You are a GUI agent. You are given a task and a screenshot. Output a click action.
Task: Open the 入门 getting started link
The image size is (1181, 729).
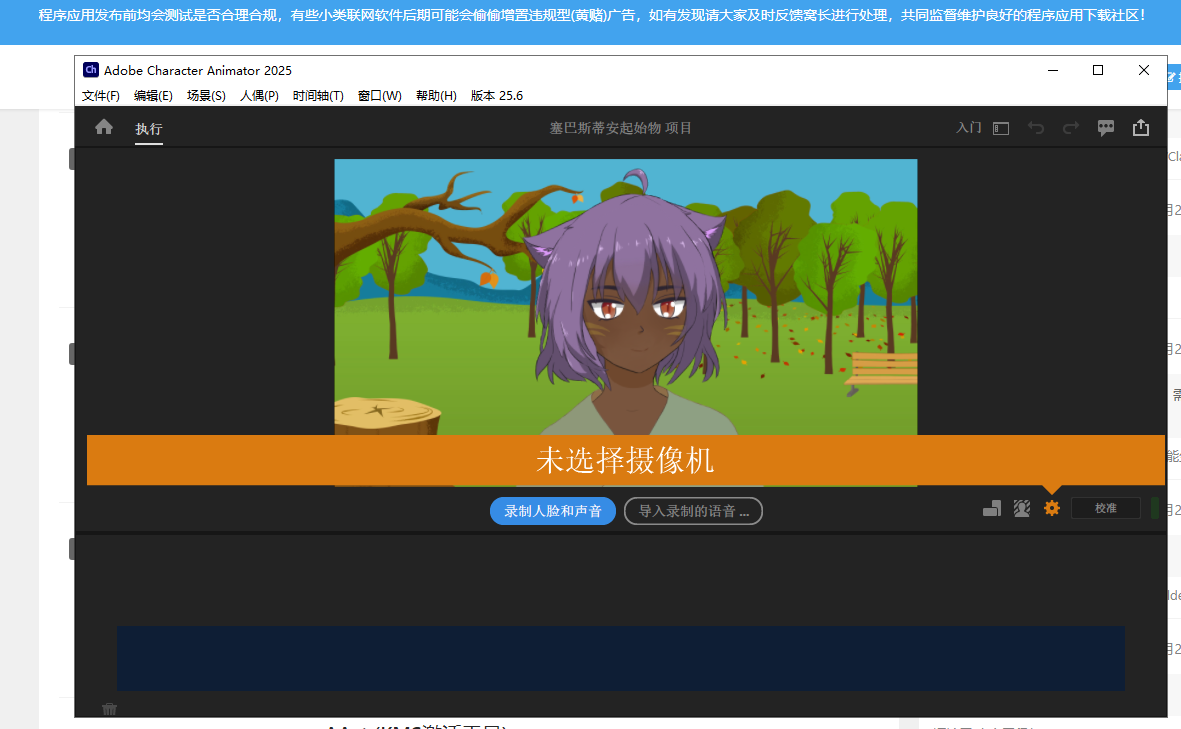pyautogui.click(x=967, y=127)
